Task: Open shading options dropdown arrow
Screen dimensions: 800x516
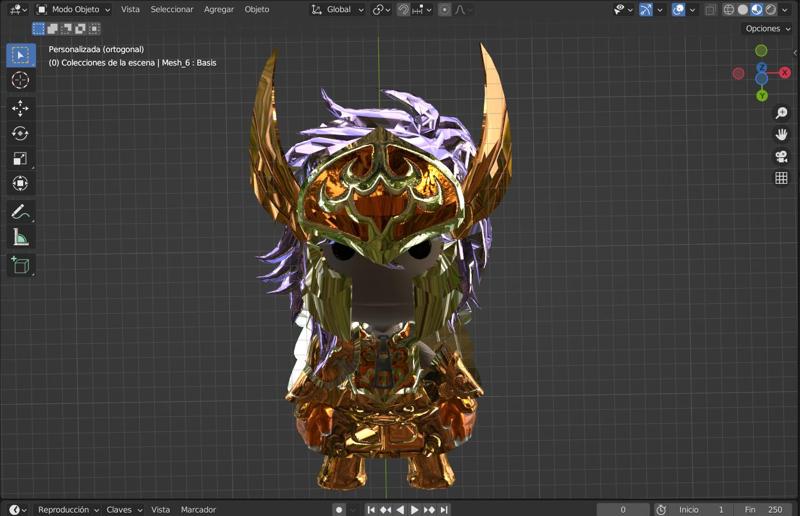Action: coord(785,9)
